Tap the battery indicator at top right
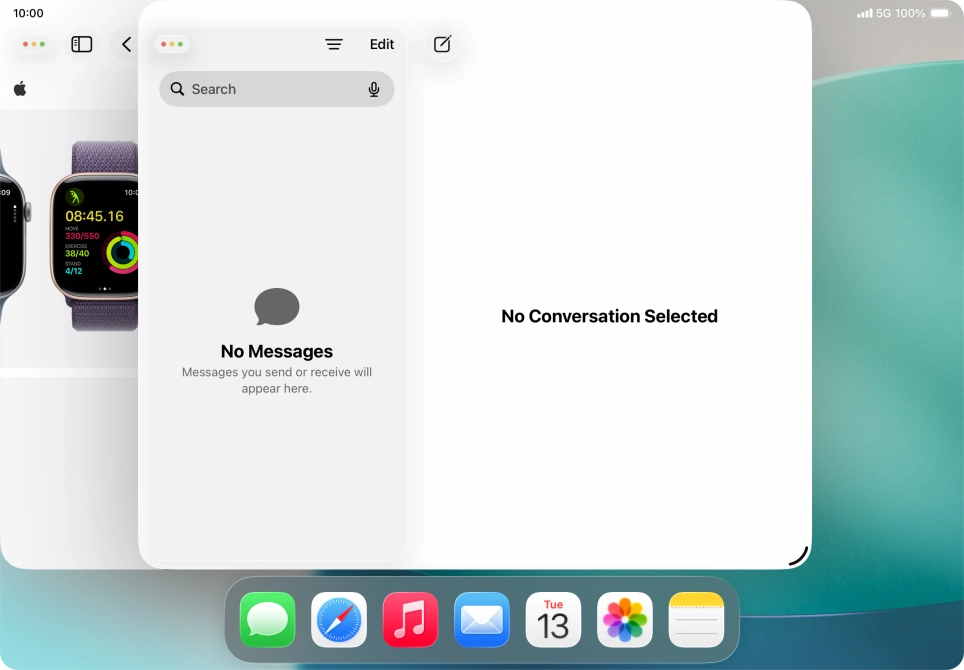Image resolution: width=964 pixels, height=670 pixels. point(937,13)
